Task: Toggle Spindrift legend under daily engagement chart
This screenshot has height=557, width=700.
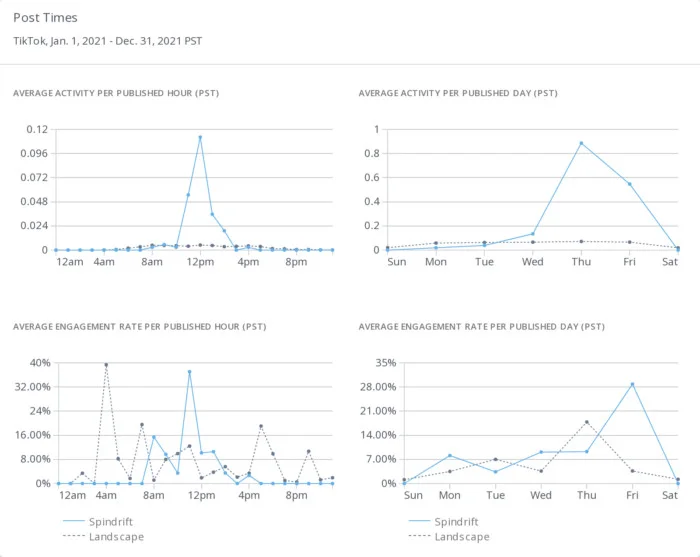Action: (x=443, y=521)
